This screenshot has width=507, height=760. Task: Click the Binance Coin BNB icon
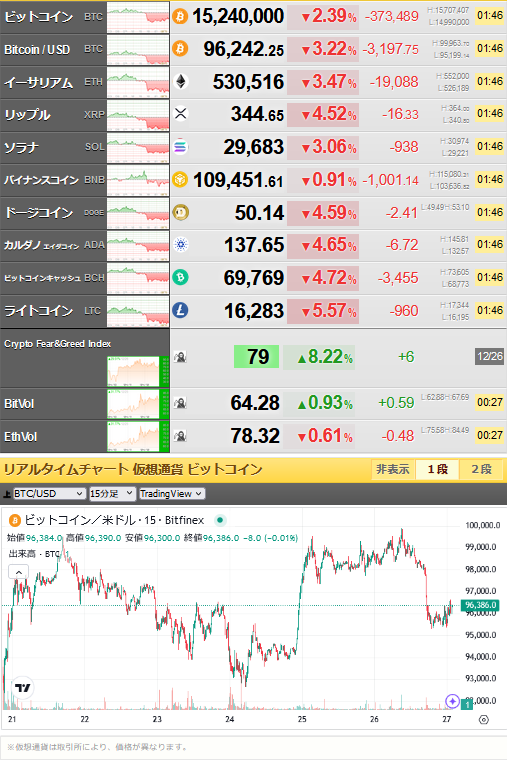pos(180,180)
